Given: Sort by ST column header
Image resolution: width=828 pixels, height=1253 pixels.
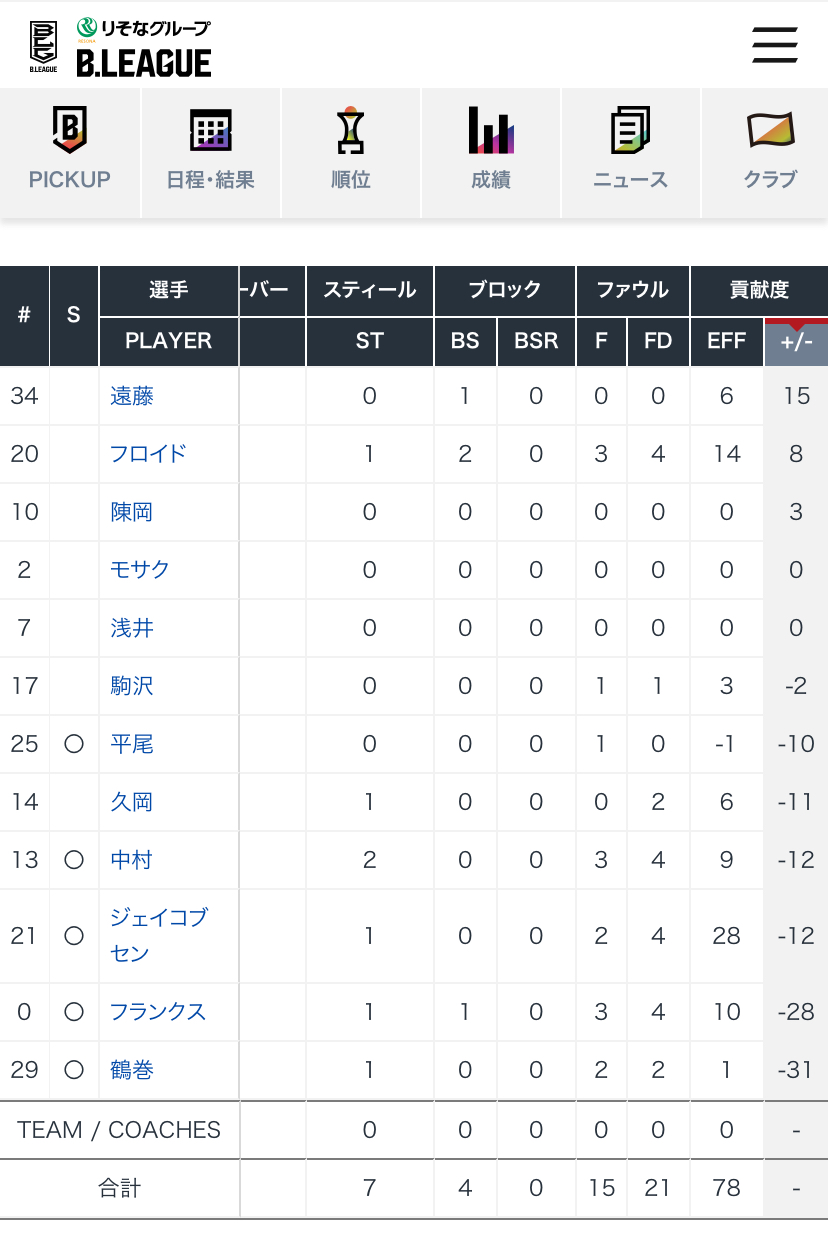Looking at the screenshot, I should pyautogui.click(x=370, y=341).
